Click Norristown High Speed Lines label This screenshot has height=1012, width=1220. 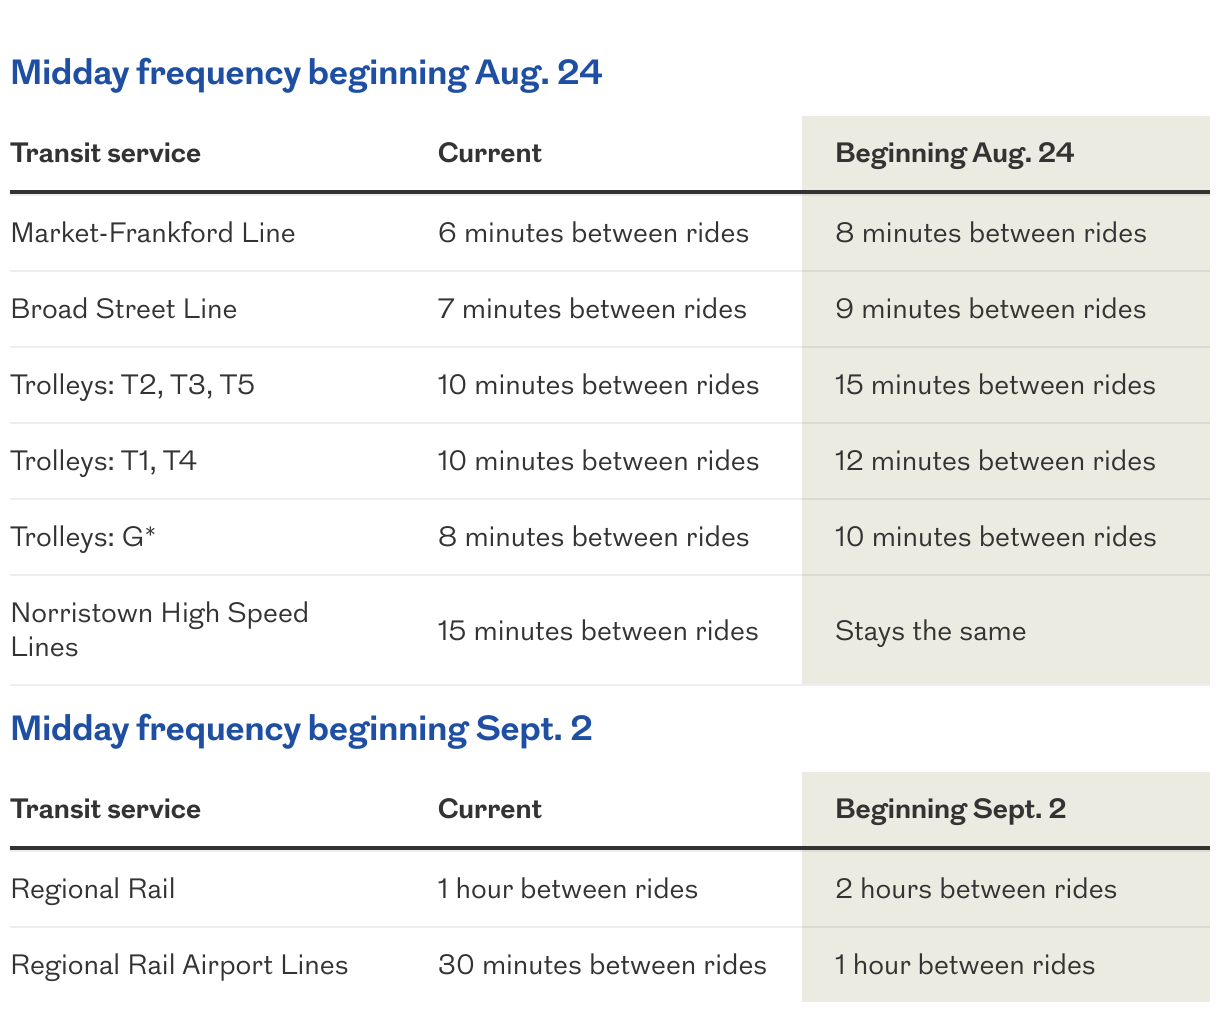point(159,629)
